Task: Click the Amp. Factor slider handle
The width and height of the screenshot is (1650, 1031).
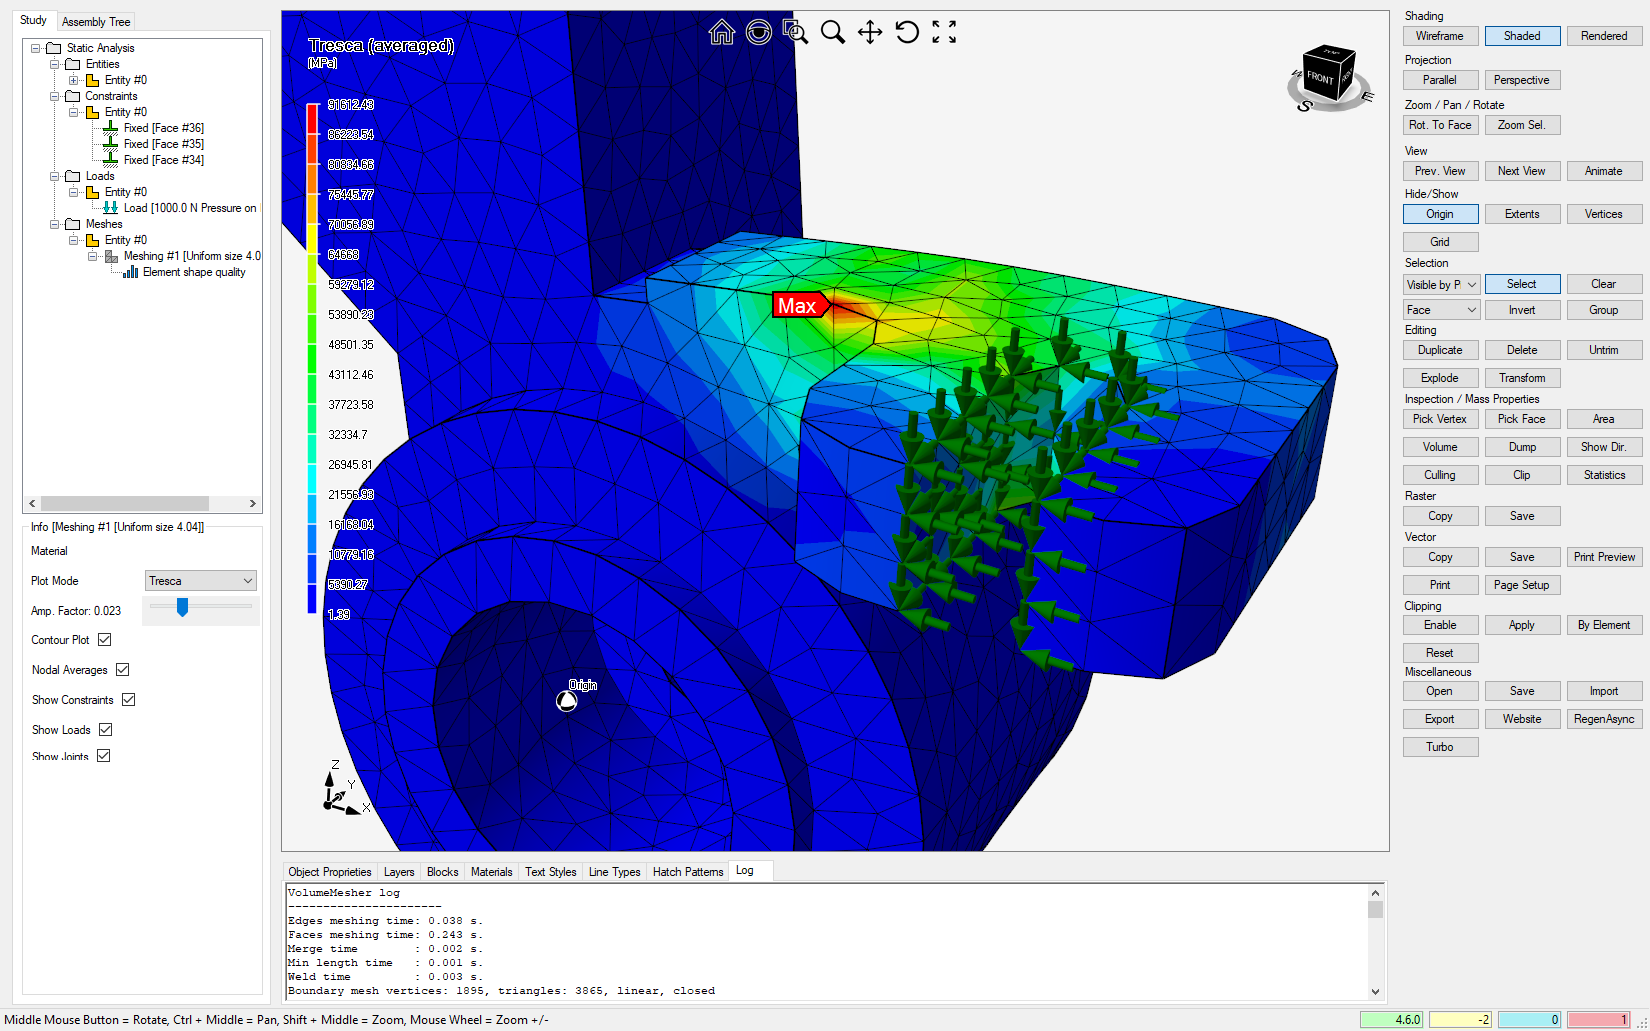Action: click(x=182, y=607)
